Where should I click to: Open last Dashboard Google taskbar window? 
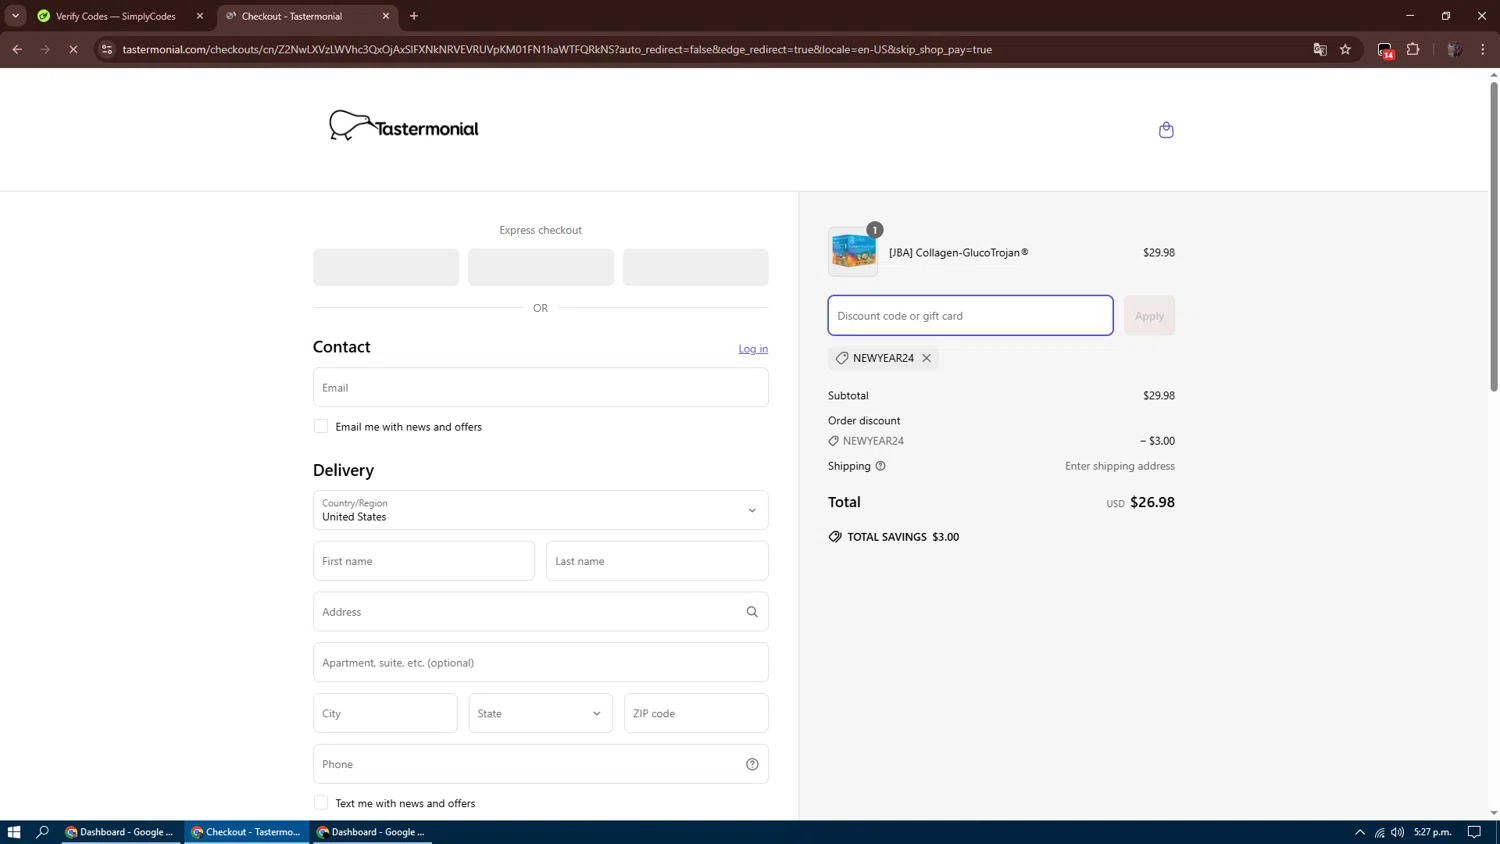pyautogui.click(x=372, y=832)
